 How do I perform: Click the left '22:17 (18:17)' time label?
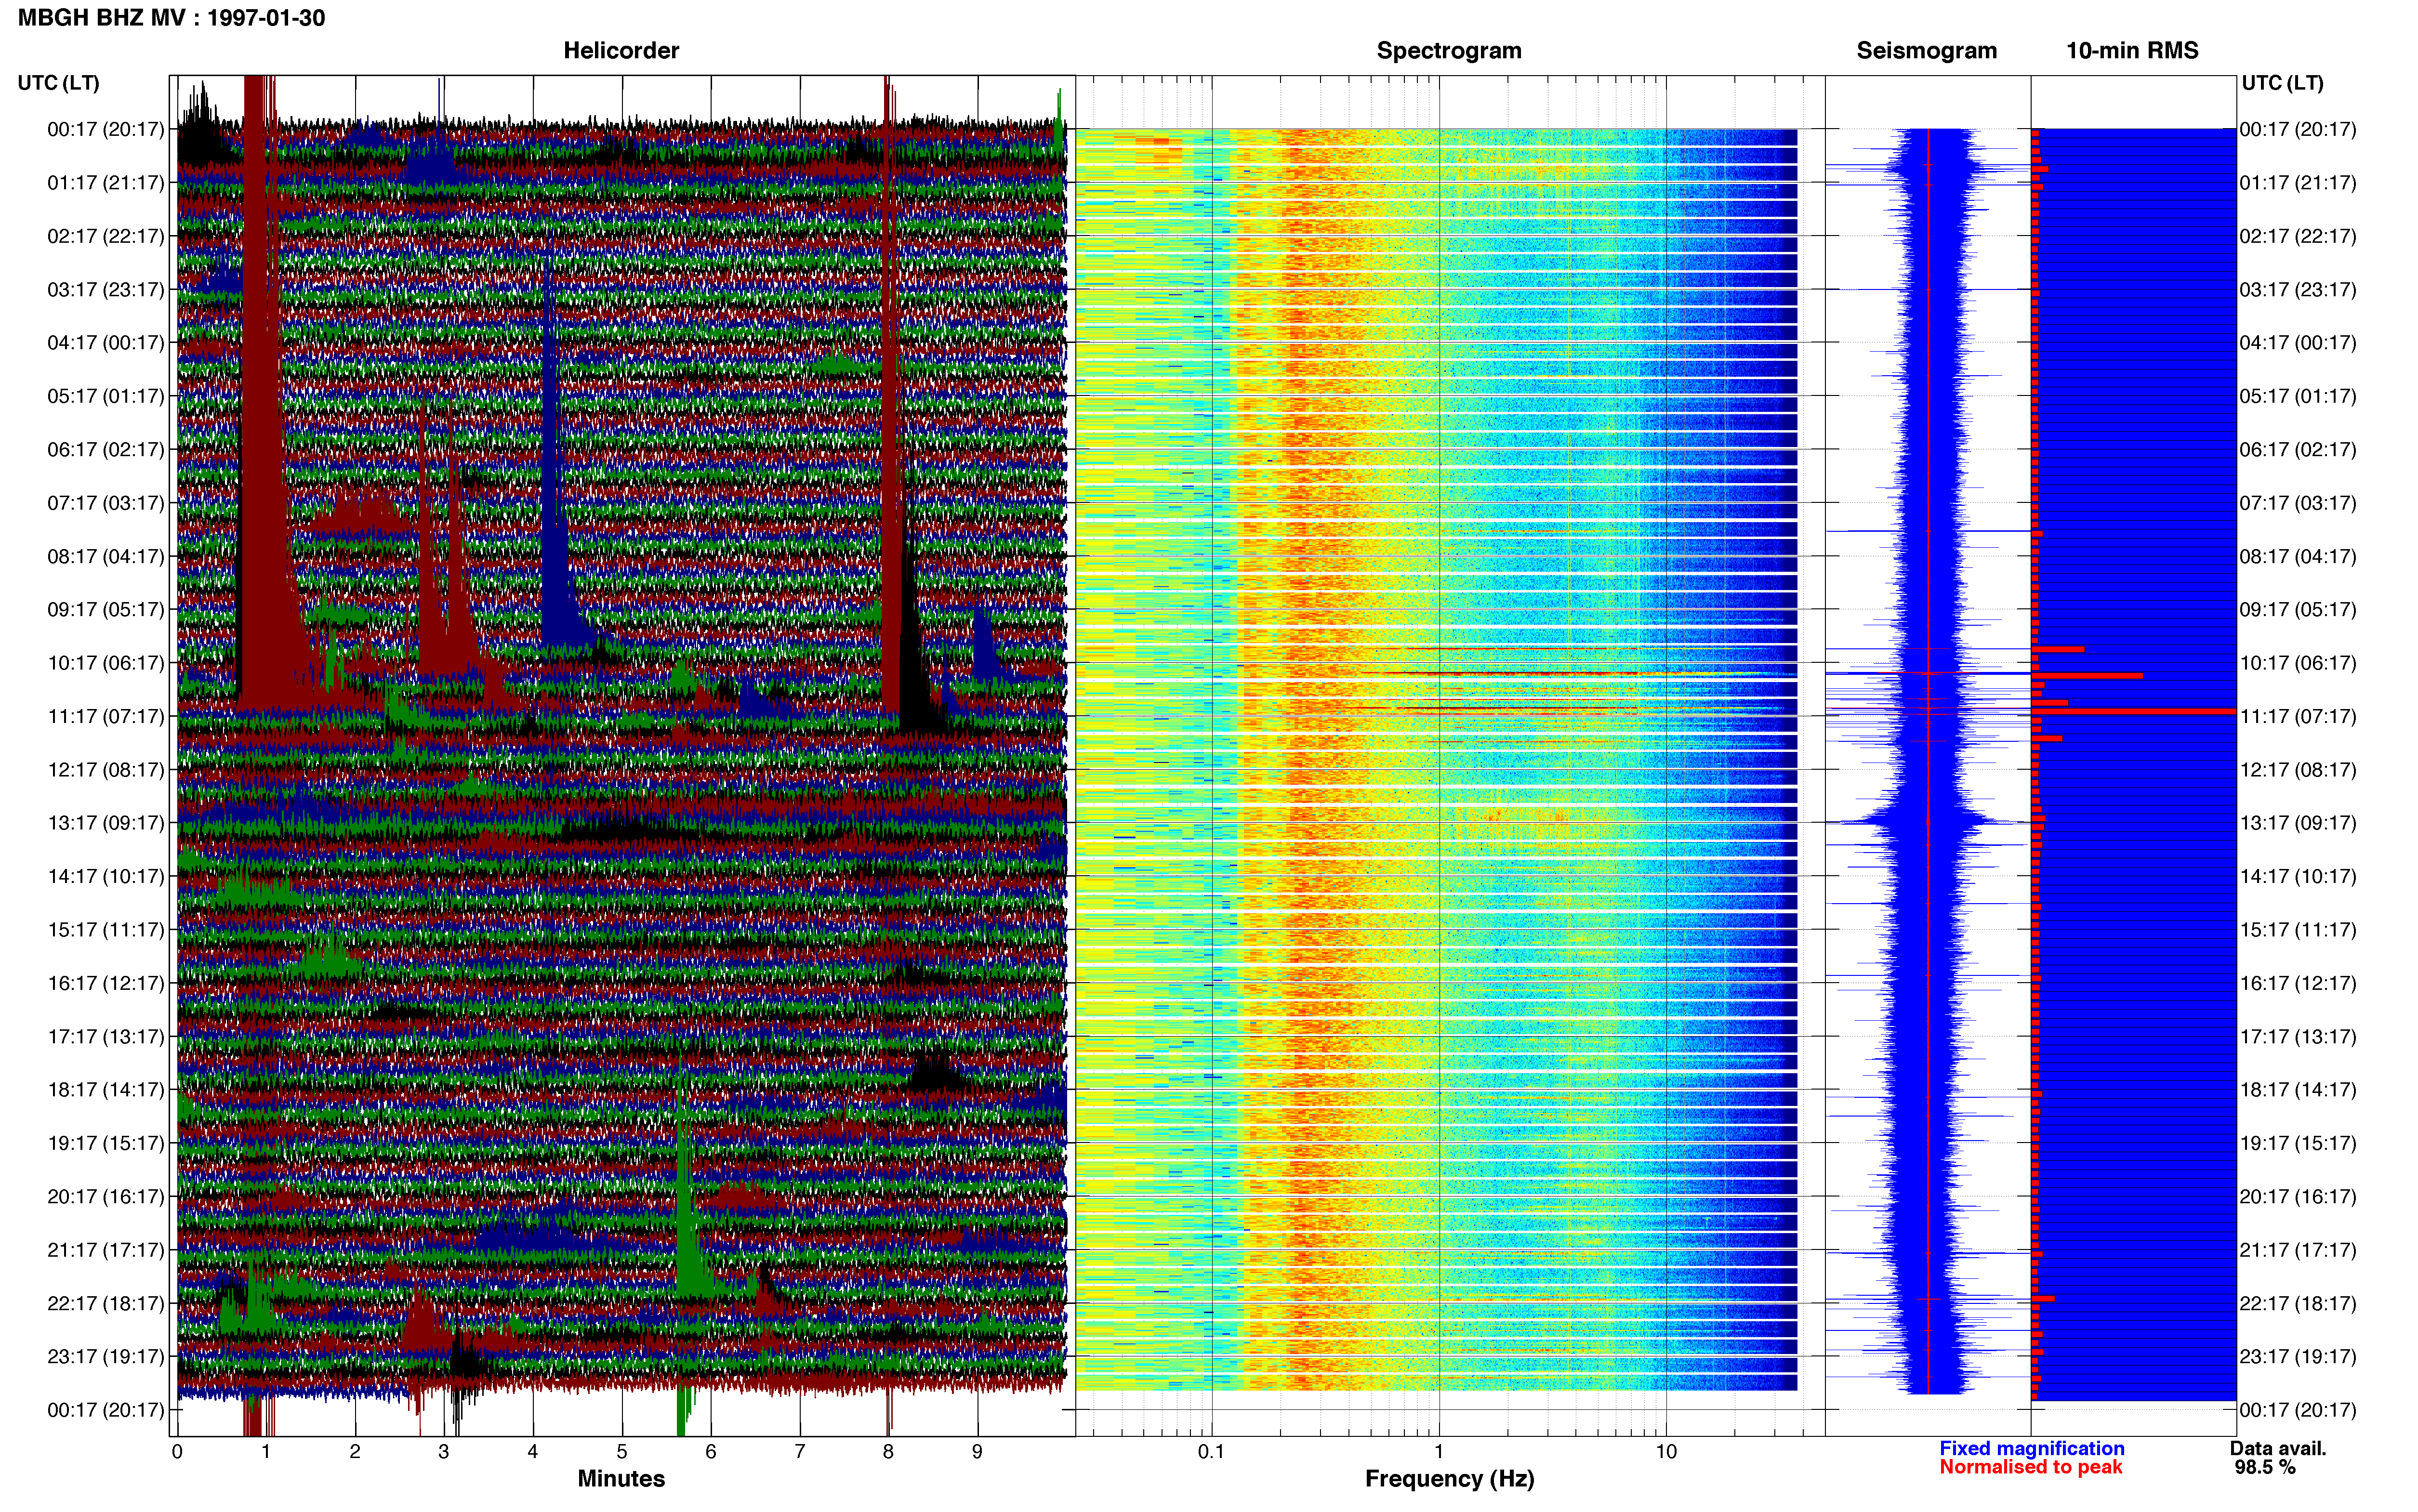click(105, 1303)
